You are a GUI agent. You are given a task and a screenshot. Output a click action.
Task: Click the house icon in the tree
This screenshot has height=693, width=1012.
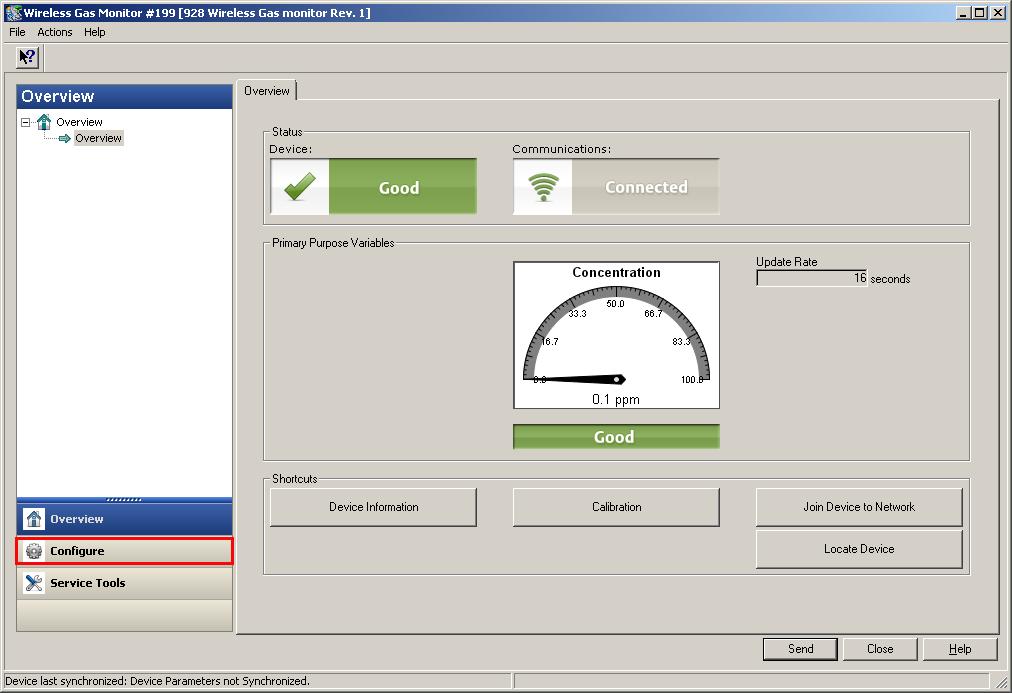point(44,121)
